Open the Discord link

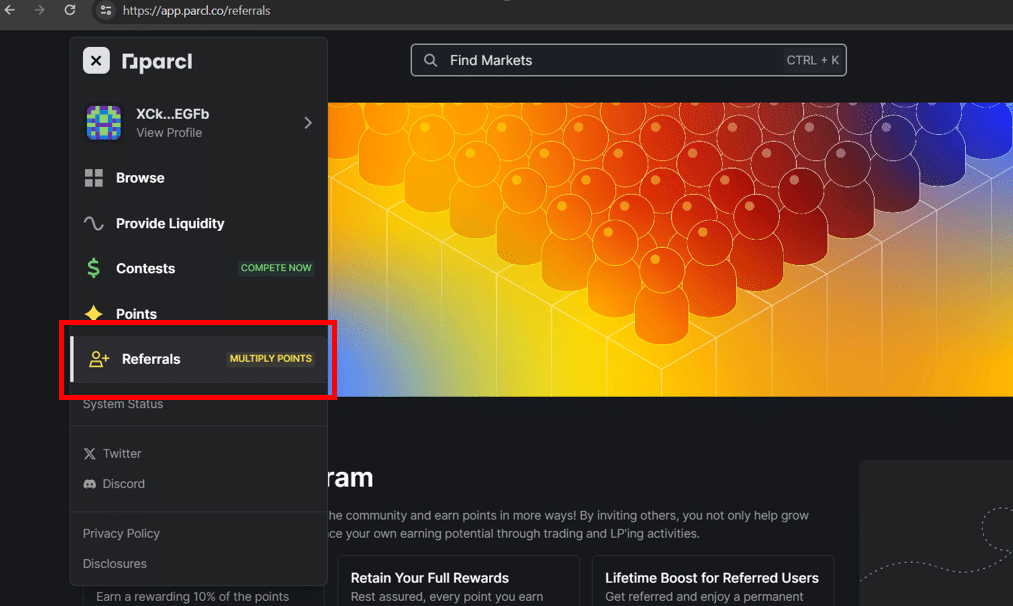click(x=123, y=484)
